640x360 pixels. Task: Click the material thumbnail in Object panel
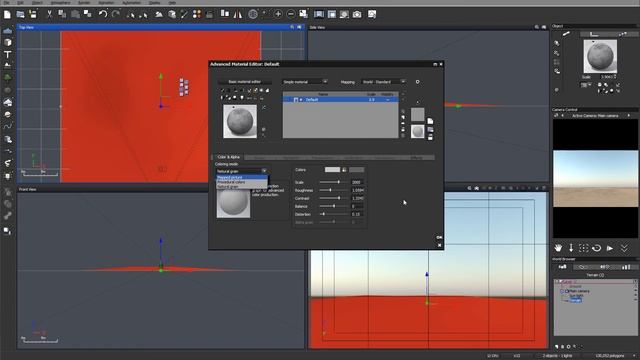600,56
